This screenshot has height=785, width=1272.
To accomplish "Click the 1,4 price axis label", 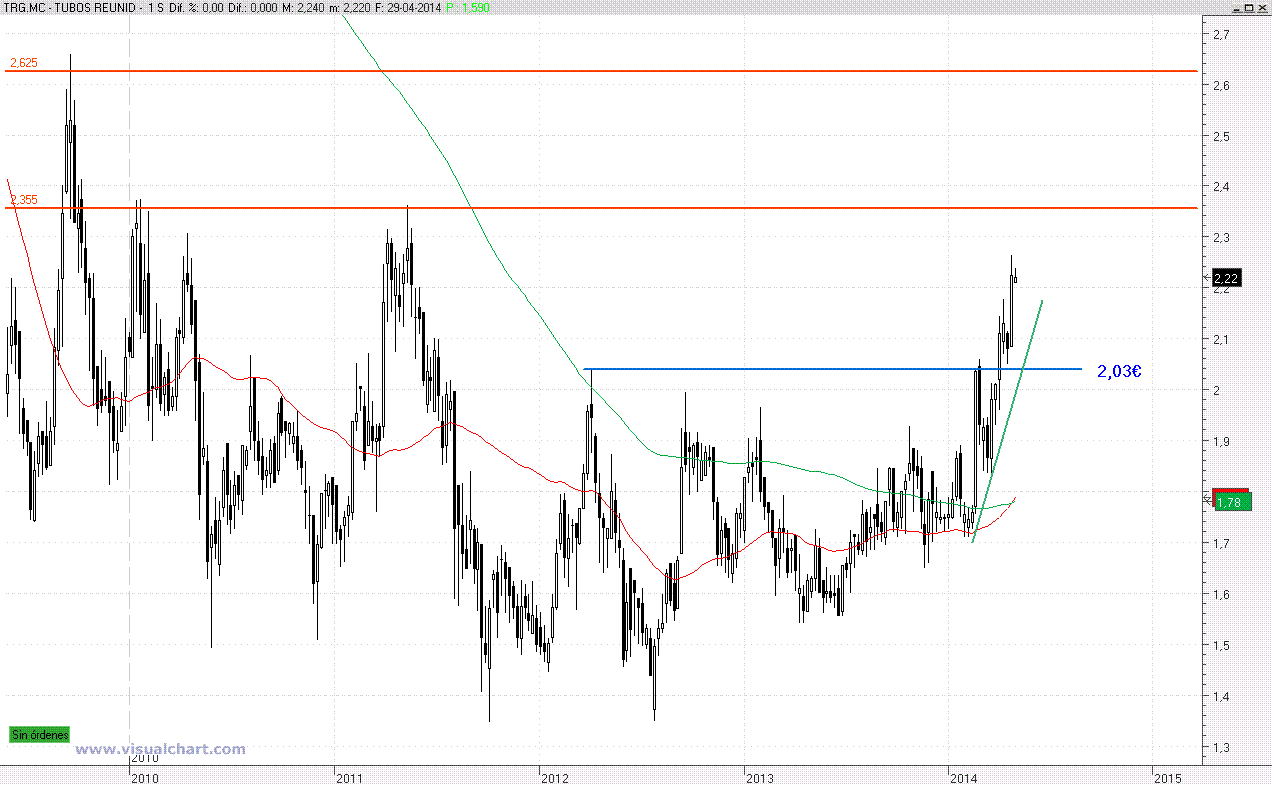I will pos(1220,697).
